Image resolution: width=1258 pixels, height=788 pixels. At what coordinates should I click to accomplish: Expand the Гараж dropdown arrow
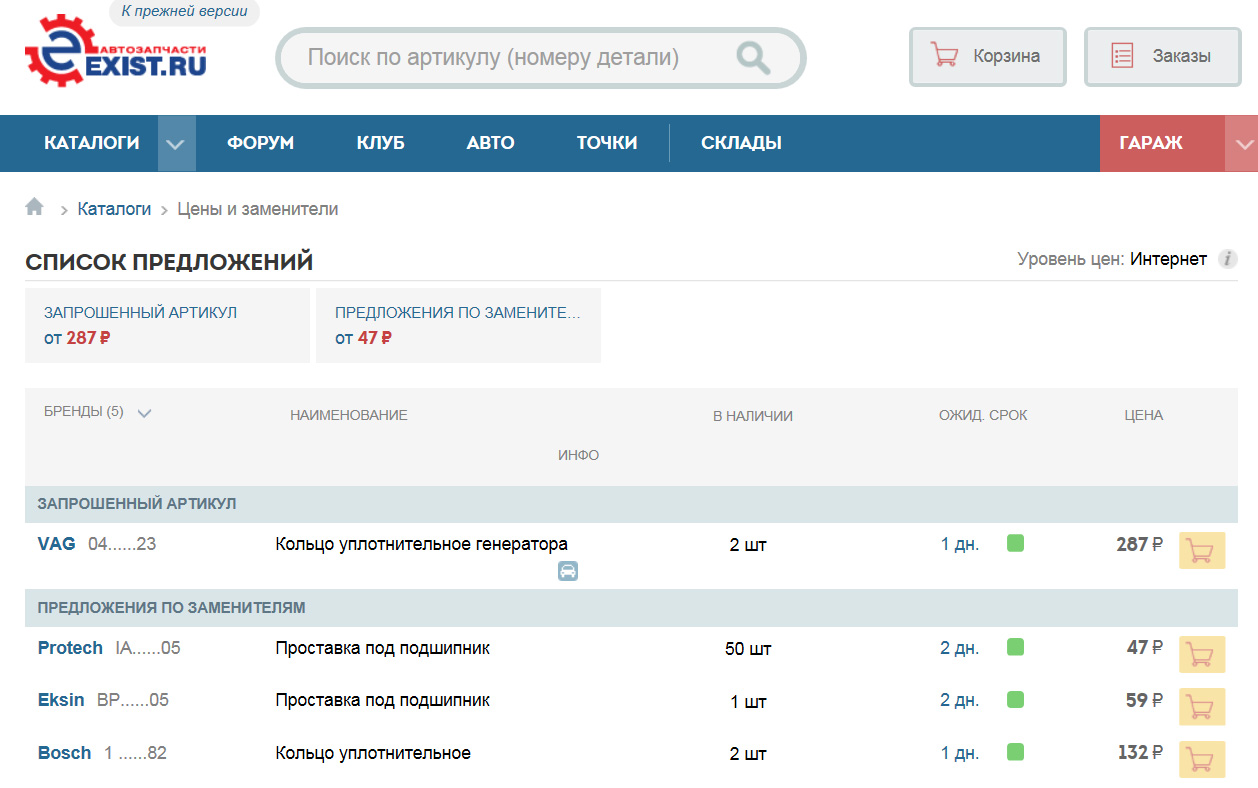1243,144
